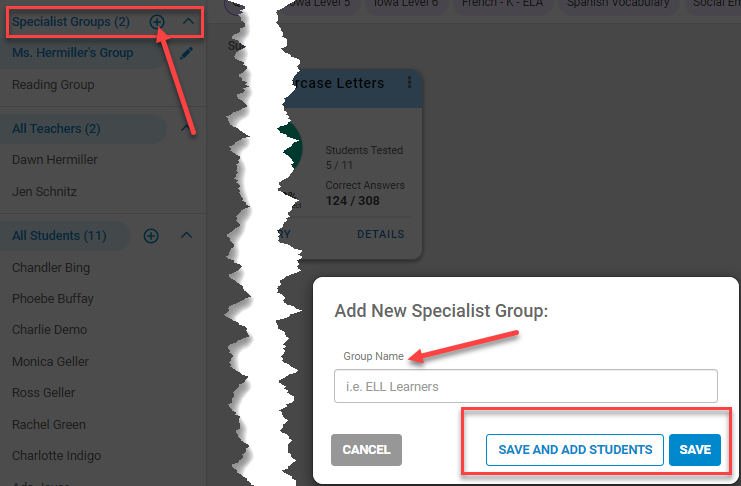741x486 pixels.
Task: Select teacher Dawn Hermiller
Action: pos(55,160)
